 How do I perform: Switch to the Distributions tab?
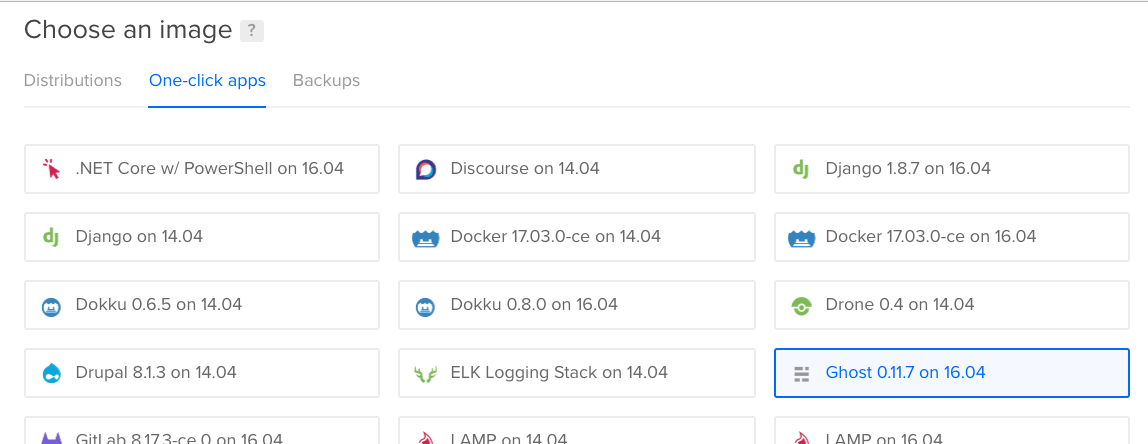[x=73, y=80]
